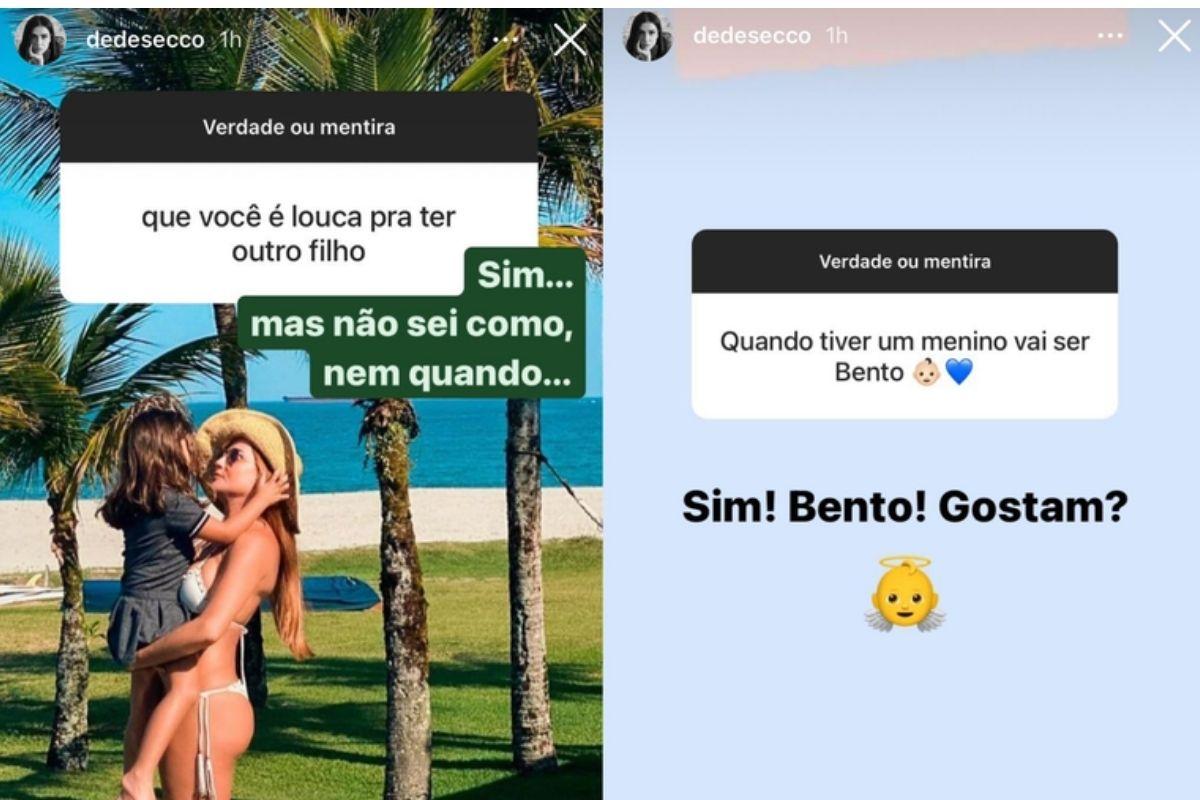The height and width of the screenshot is (800, 1200).
Task: Open the right story's profile avatar
Action: (648, 37)
